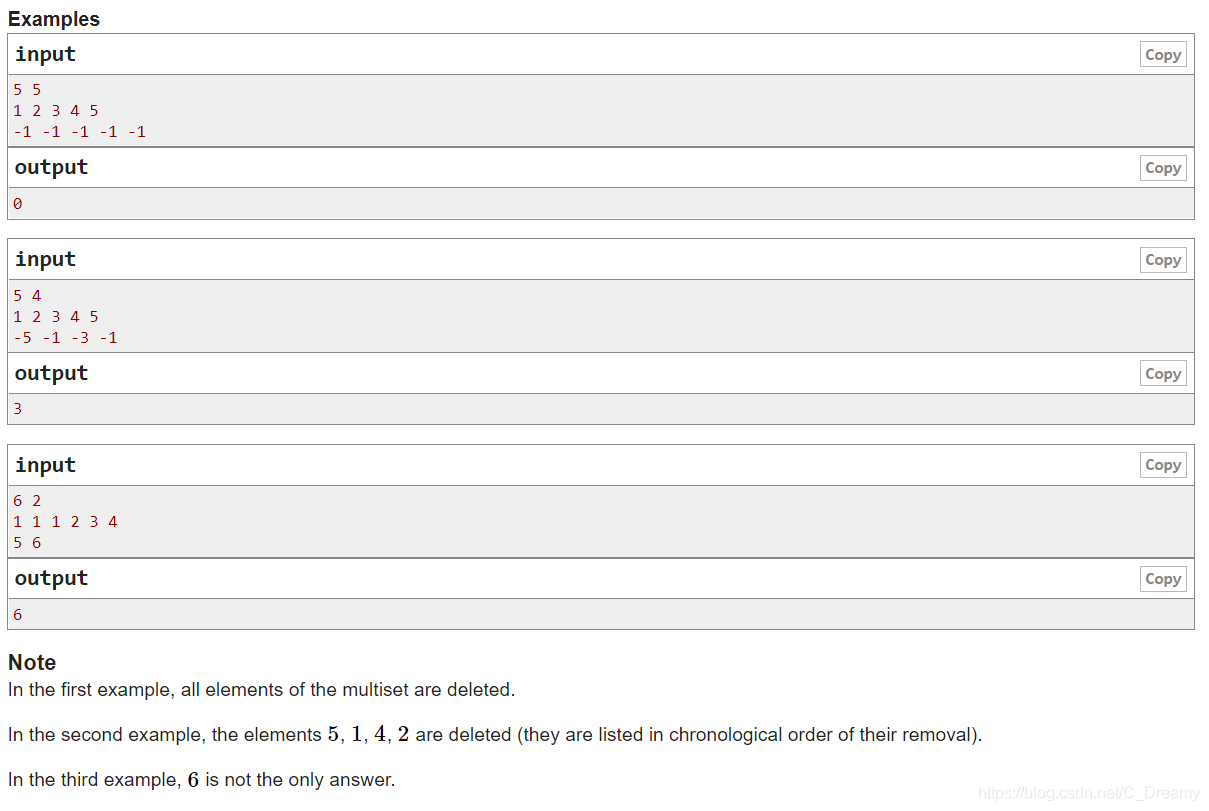Click the line reading '5 4'
Screen dimensions: 1209x811
pos(25,295)
